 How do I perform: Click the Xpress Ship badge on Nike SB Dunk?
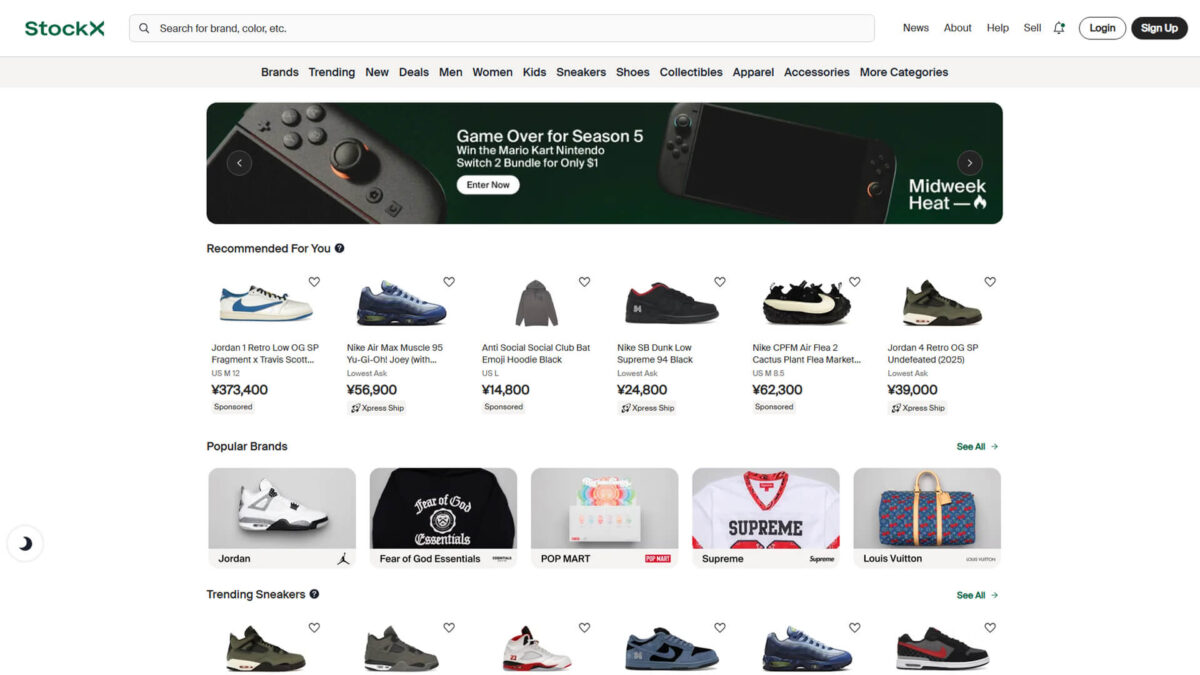coord(646,408)
